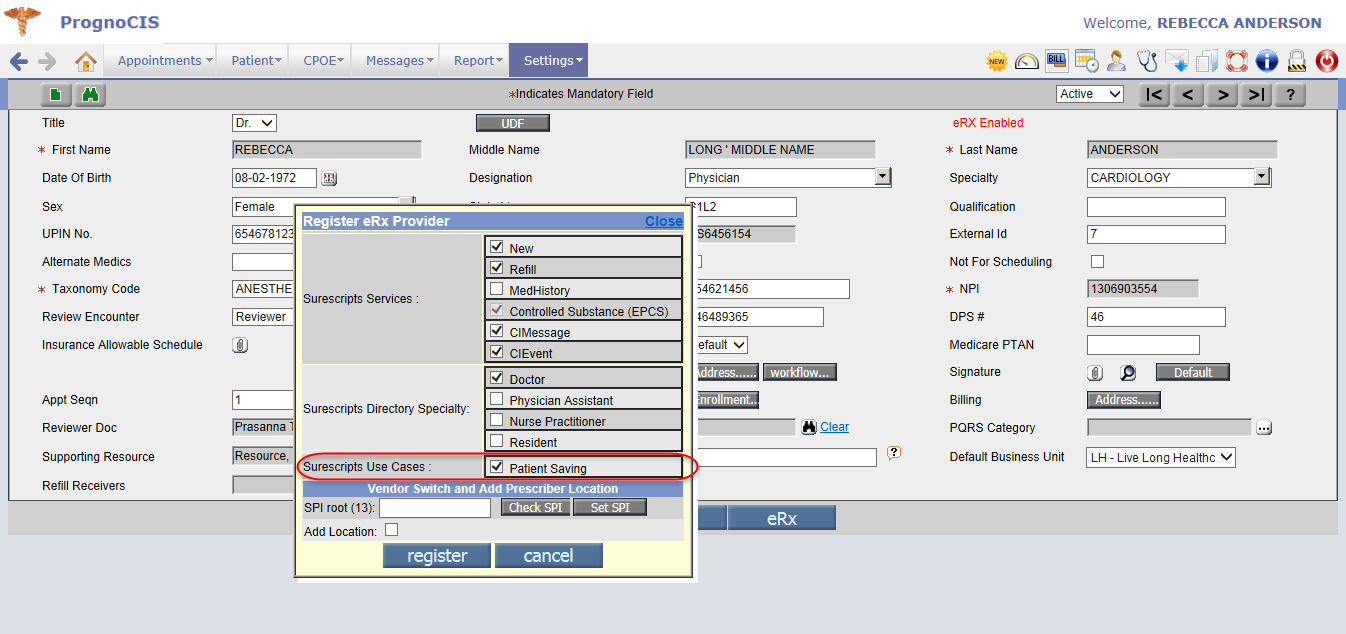The height and width of the screenshot is (634, 1346).
Task: Expand the Designation Physician dropdown
Action: [882, 177]
